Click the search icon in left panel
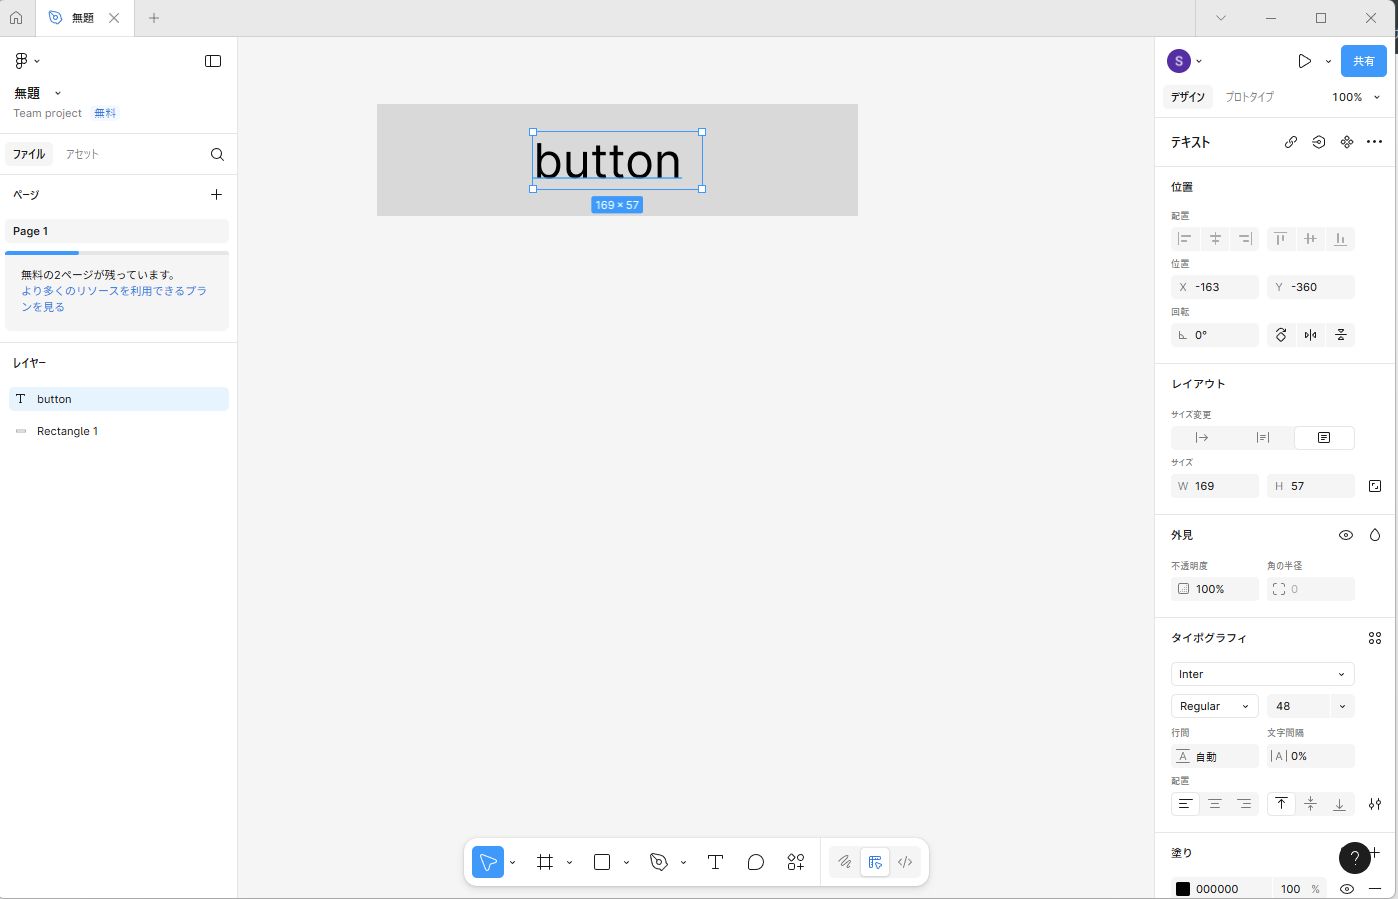The image size is (1398, 899). [217, 154]
